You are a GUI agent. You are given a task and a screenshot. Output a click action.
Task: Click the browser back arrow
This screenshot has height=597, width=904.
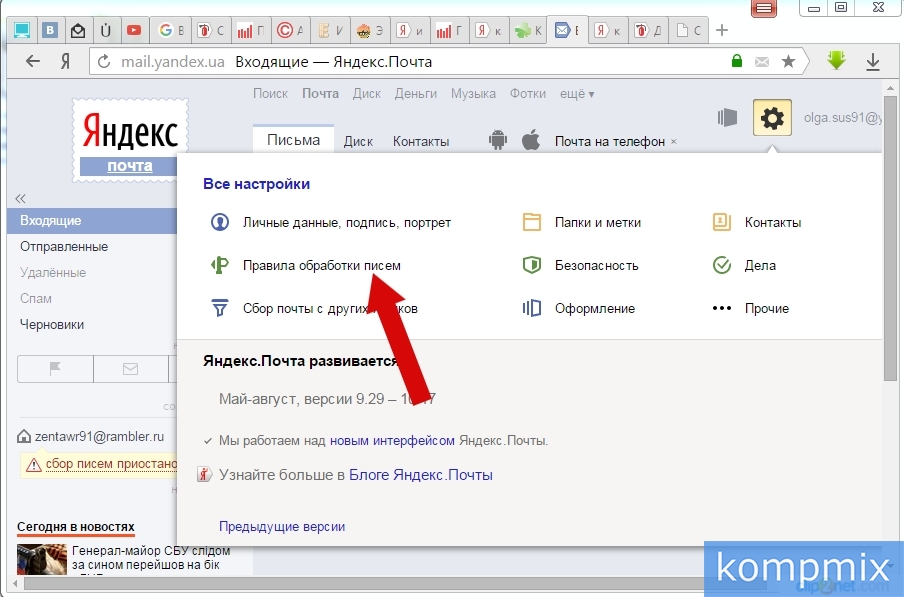(x=33, y=61)
